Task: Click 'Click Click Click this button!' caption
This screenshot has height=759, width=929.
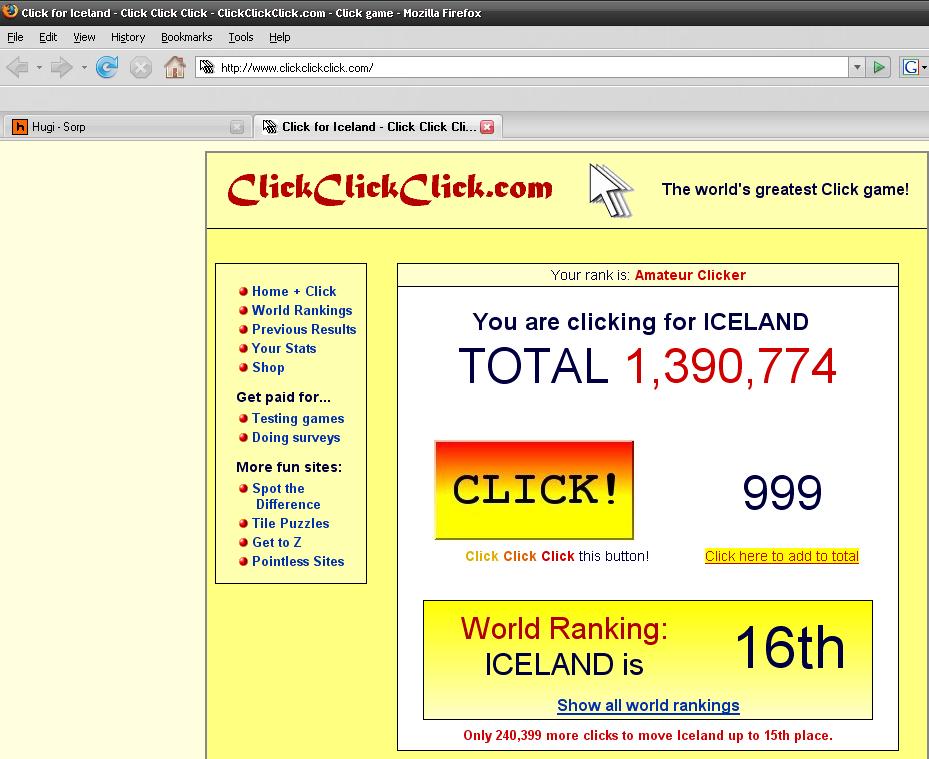Action: point(557,556)
